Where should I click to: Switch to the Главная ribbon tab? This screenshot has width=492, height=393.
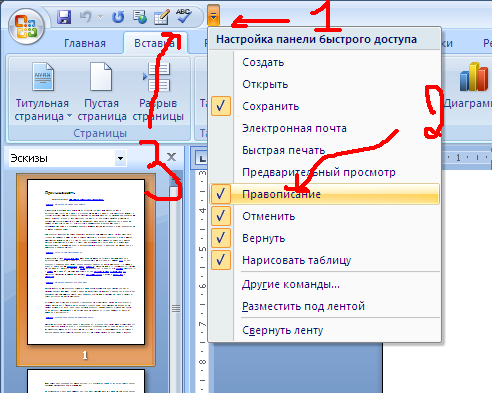tap(85, 43)
